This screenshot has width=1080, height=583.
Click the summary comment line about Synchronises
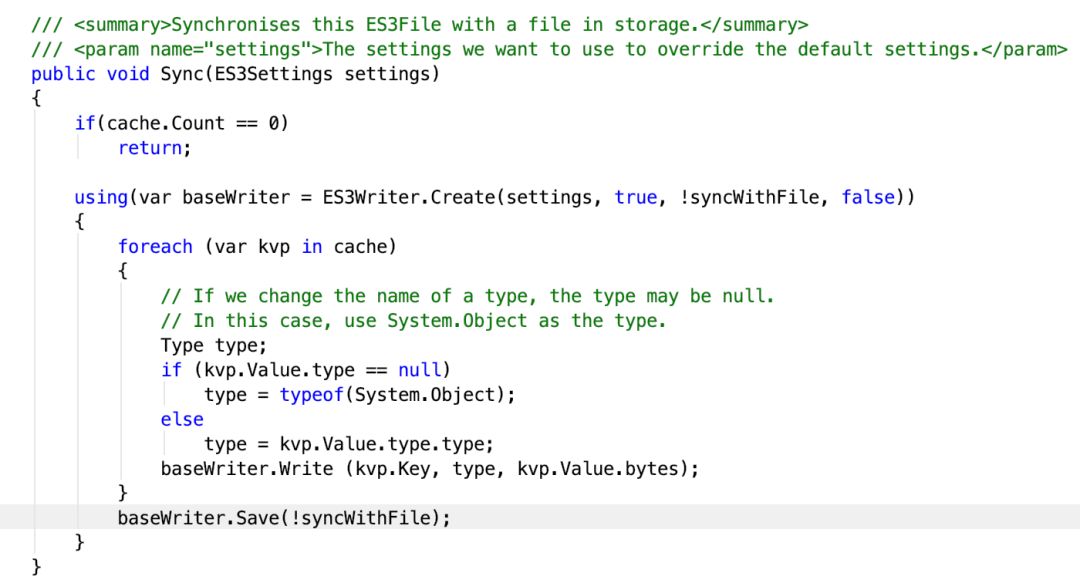tap(419, 25)
